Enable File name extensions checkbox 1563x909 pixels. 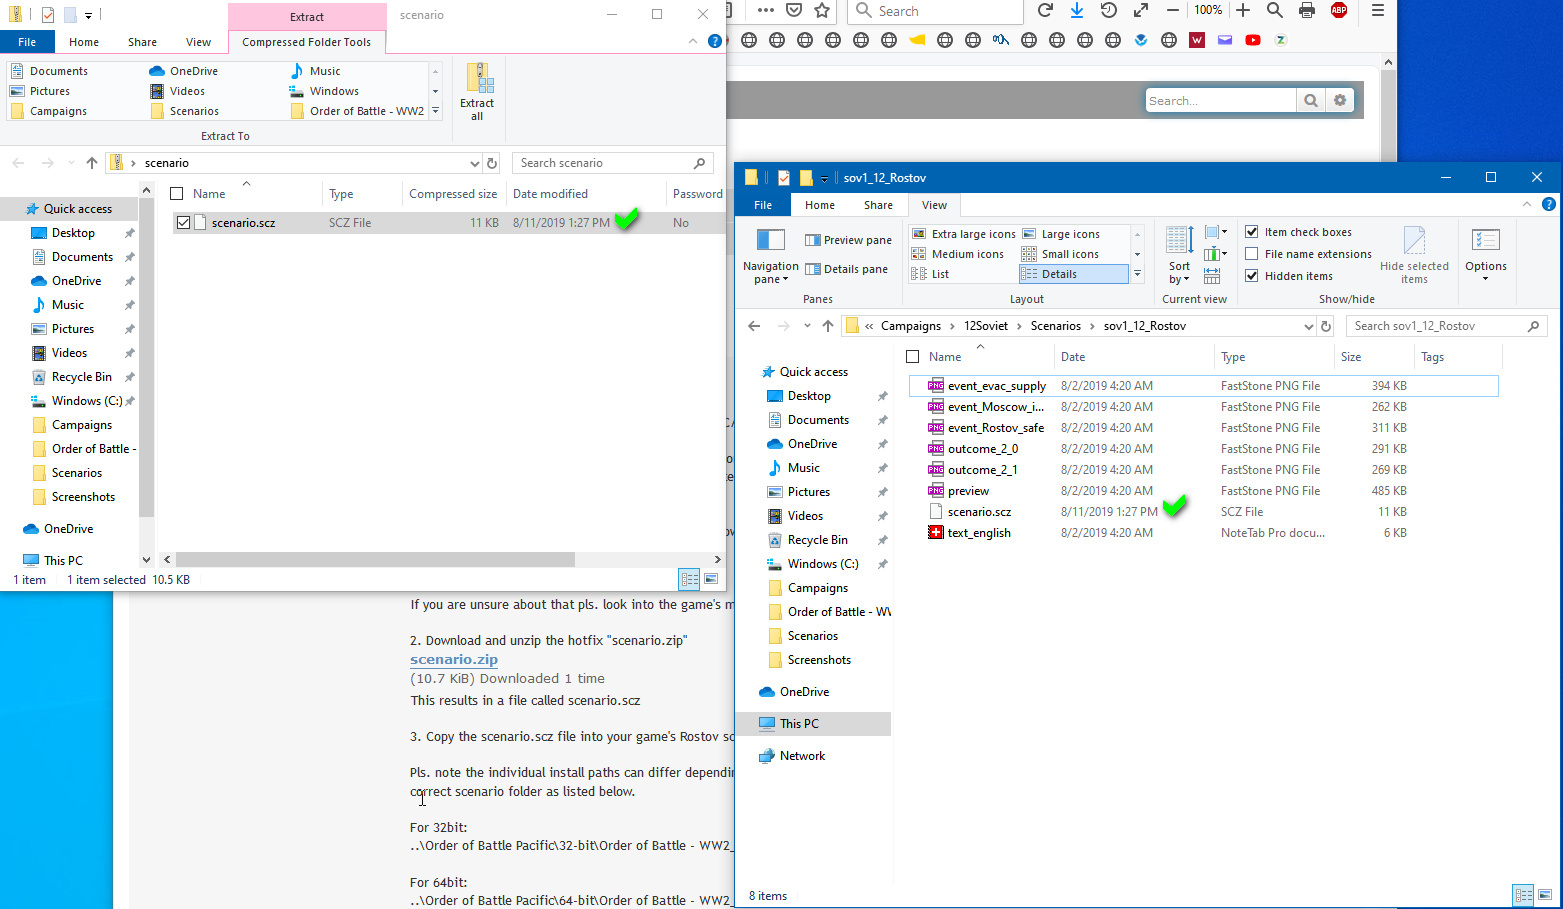point(1251,254)
